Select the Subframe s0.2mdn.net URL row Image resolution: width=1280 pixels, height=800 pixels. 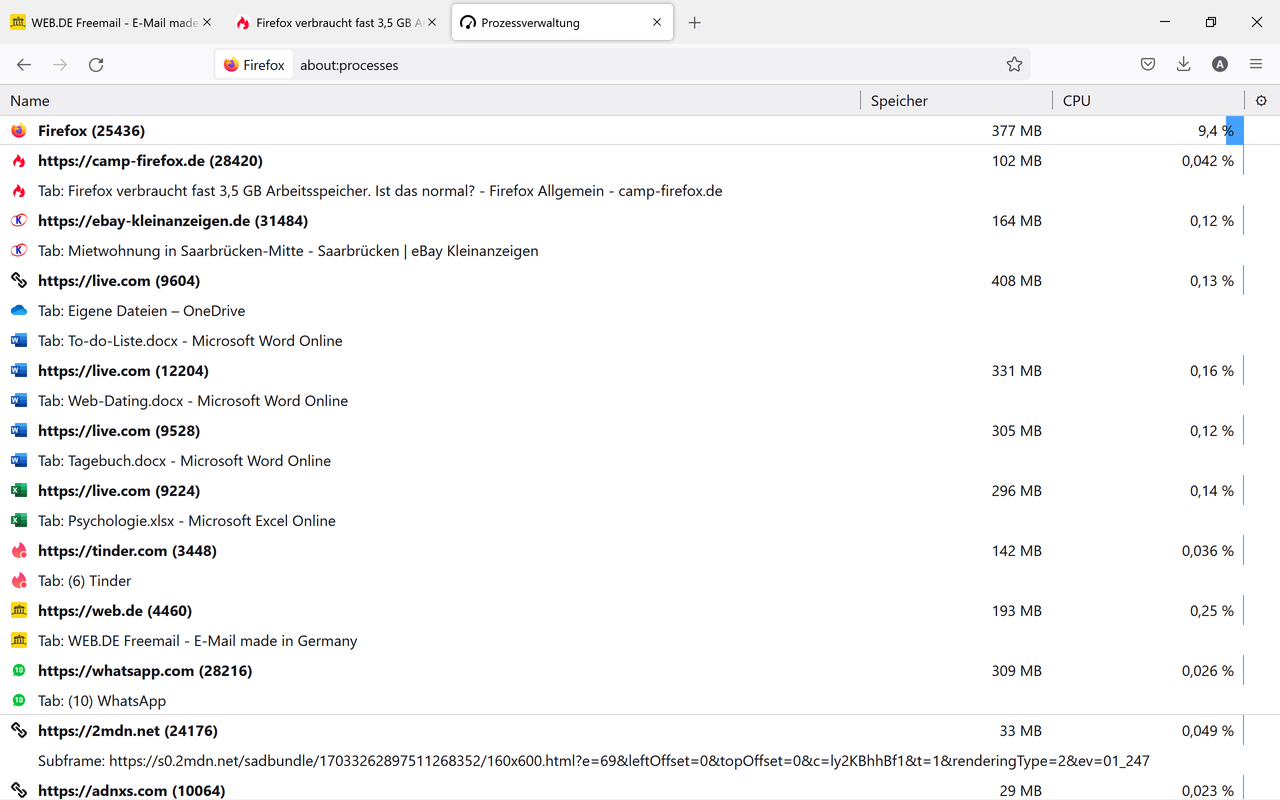(640, 761)
